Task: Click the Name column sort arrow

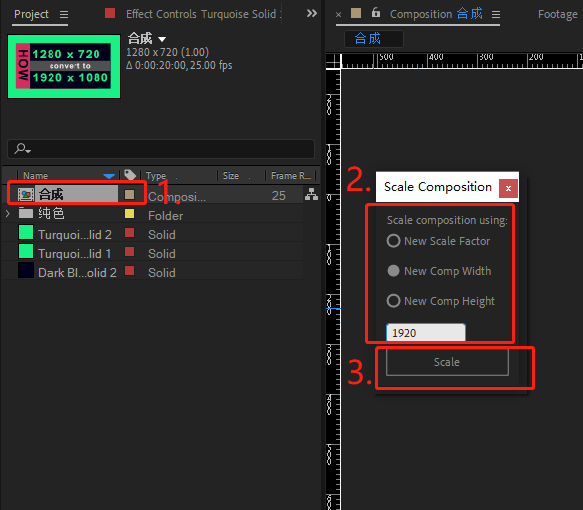Action: coord(109,176)
